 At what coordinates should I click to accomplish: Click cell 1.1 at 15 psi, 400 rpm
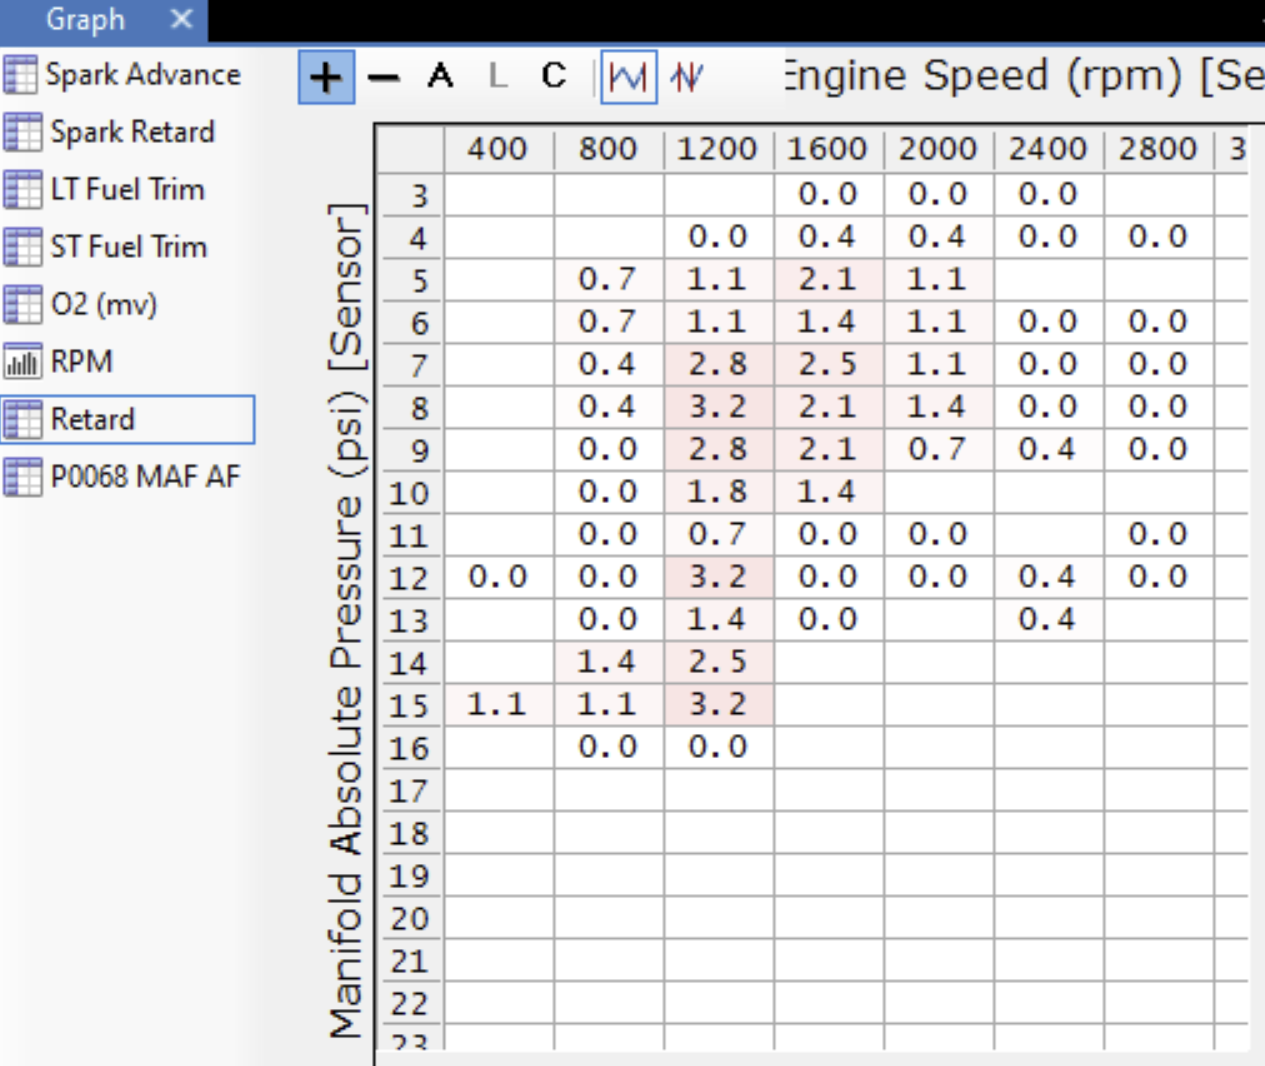(x=498, y=705)
